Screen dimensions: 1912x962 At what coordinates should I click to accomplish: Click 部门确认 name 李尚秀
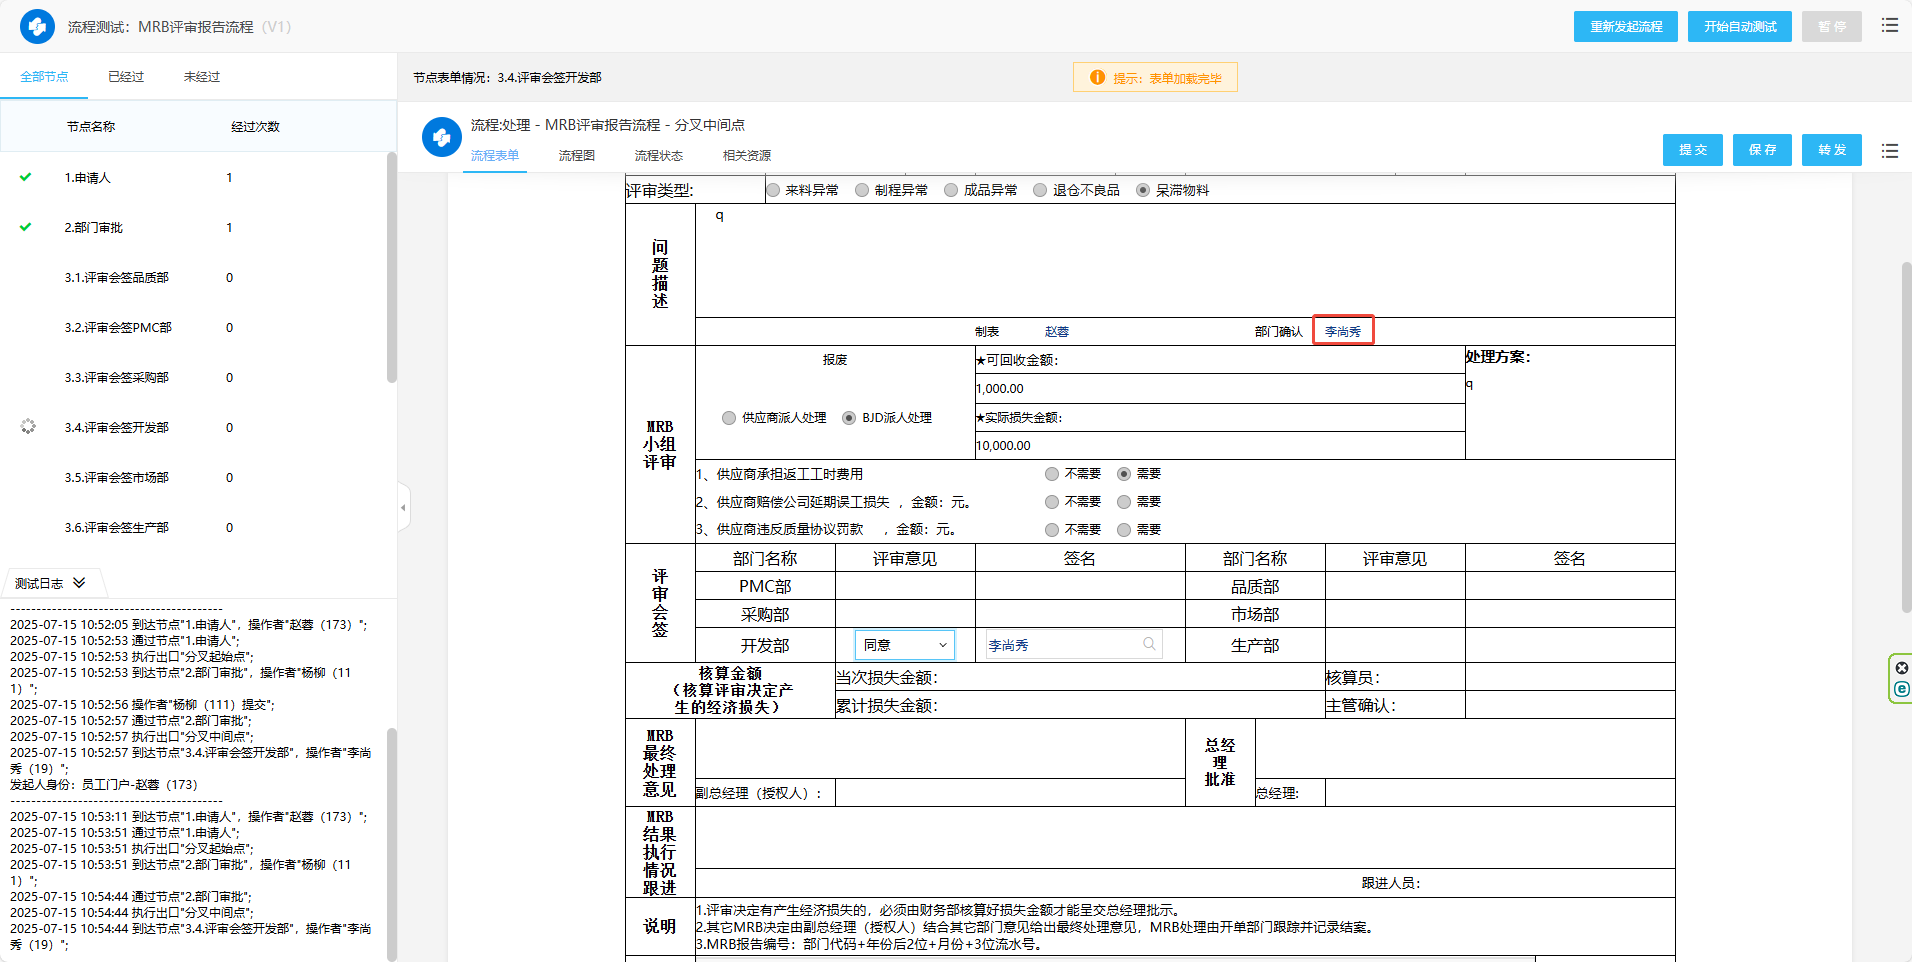pos(1343,331)
